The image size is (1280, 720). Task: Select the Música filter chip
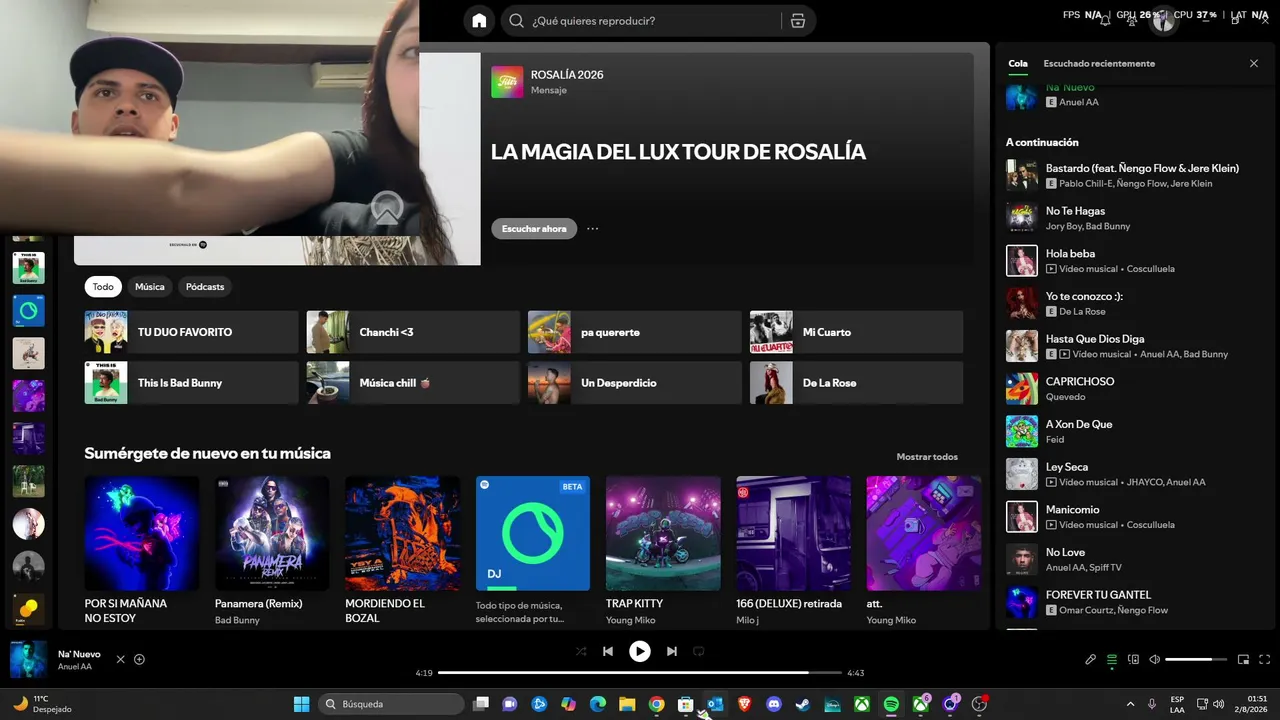point(150,287)
